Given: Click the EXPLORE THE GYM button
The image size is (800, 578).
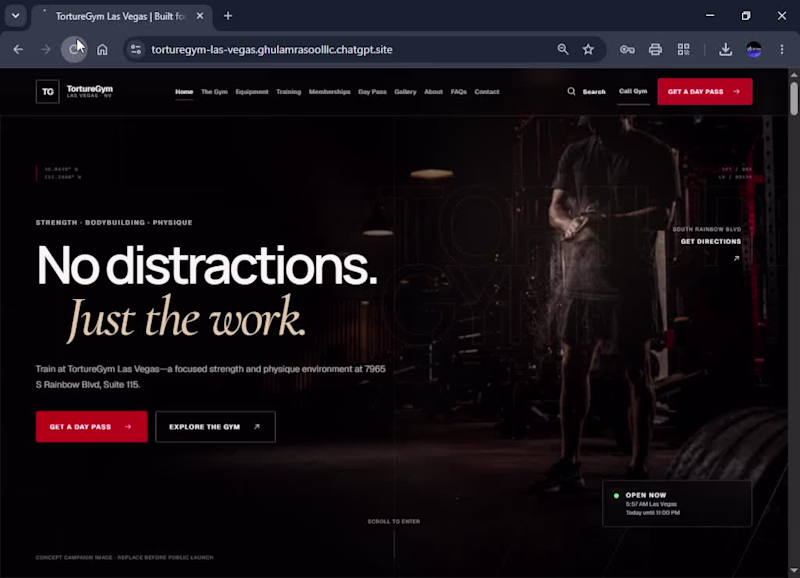Looking at the screenshot, I should pos(215,426).
